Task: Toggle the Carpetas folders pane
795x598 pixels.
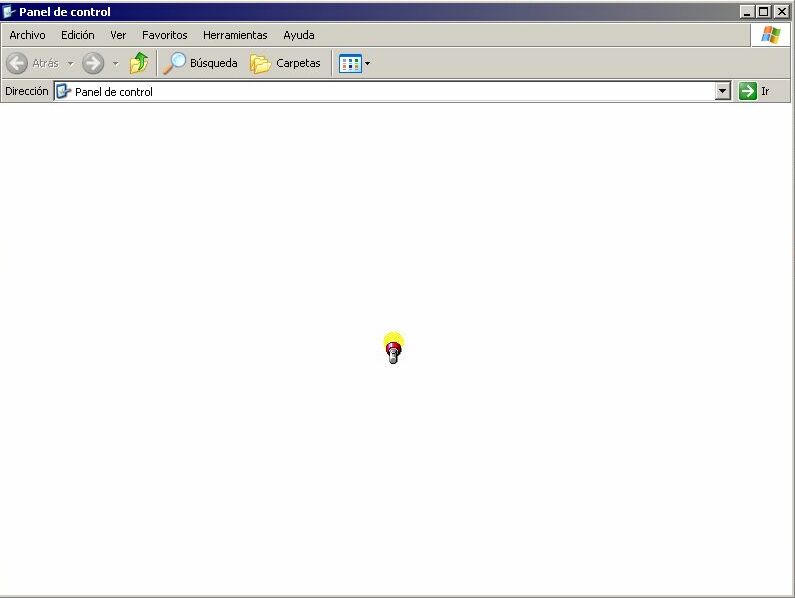Action: (285, 63)
